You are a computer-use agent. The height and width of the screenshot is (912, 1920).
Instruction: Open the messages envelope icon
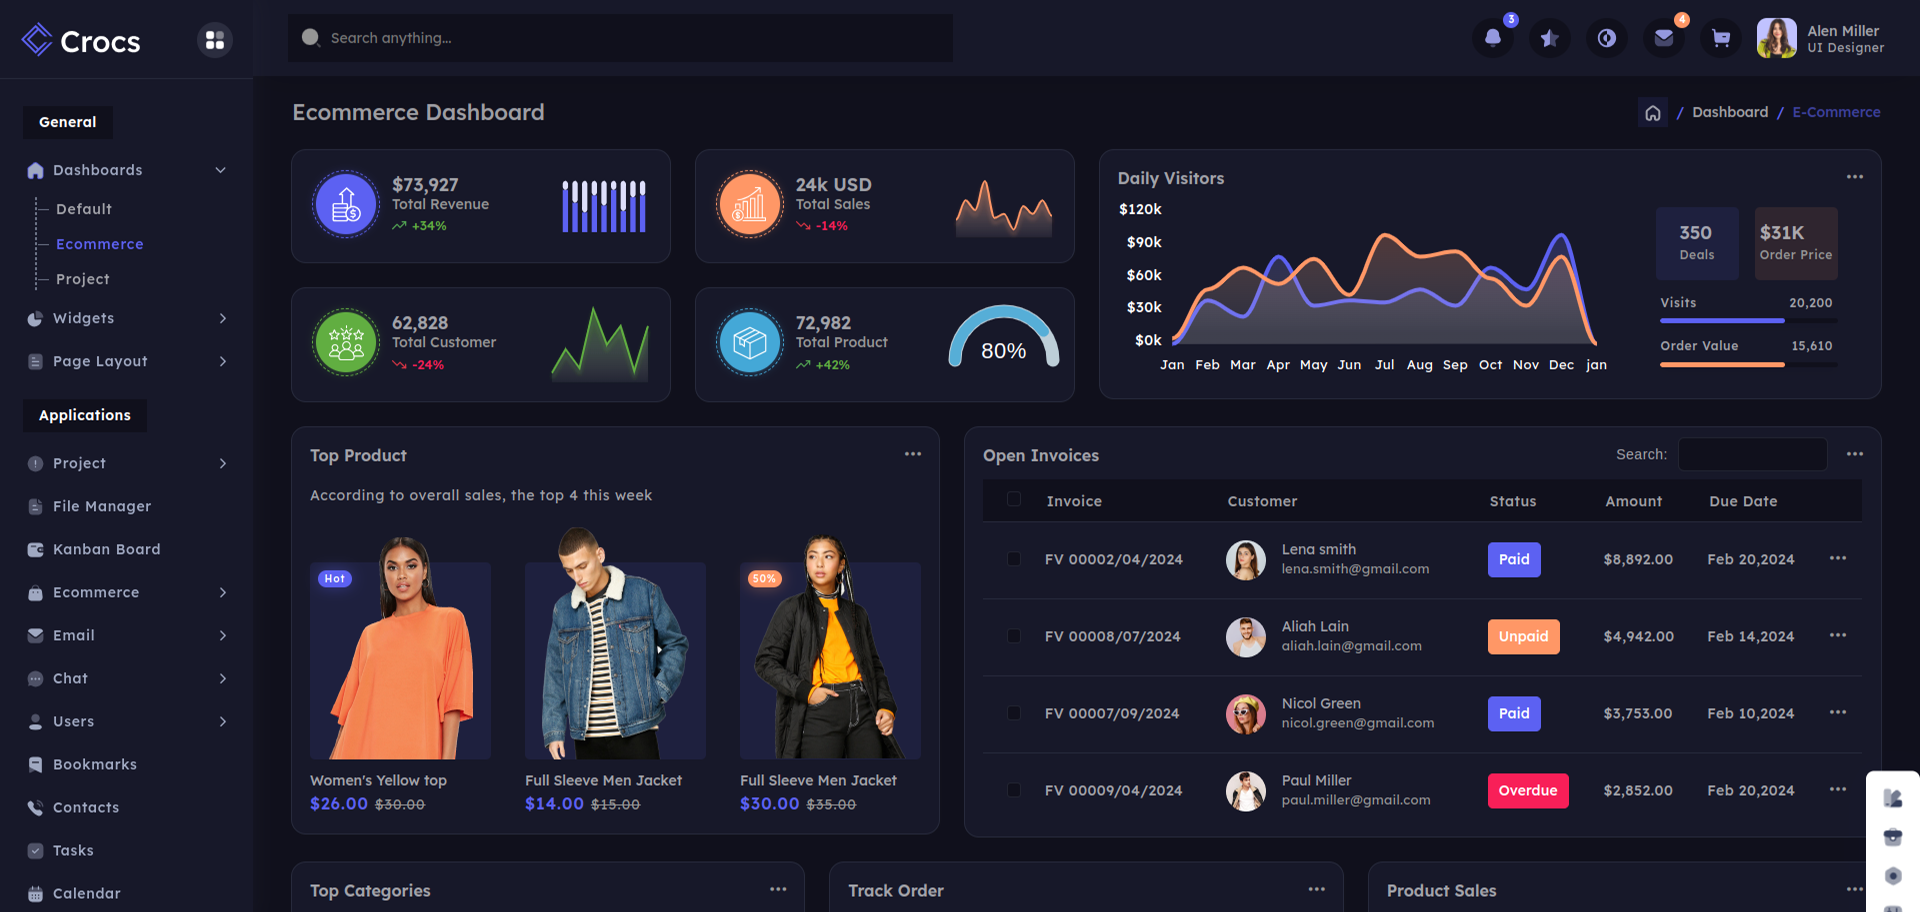click(x=1663, y=38)
